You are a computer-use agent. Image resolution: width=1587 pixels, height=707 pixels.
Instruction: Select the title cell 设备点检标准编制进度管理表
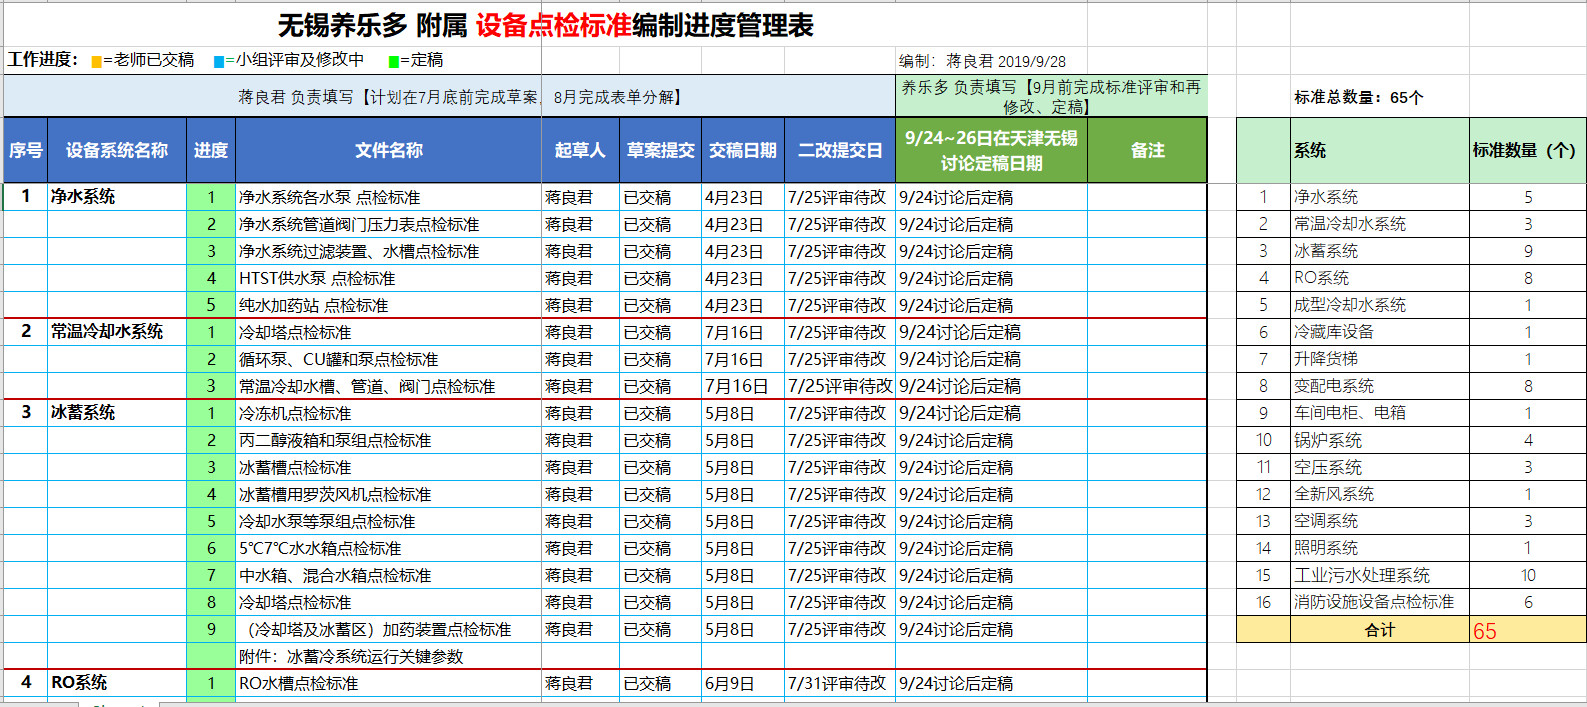(x=546, y=25)
